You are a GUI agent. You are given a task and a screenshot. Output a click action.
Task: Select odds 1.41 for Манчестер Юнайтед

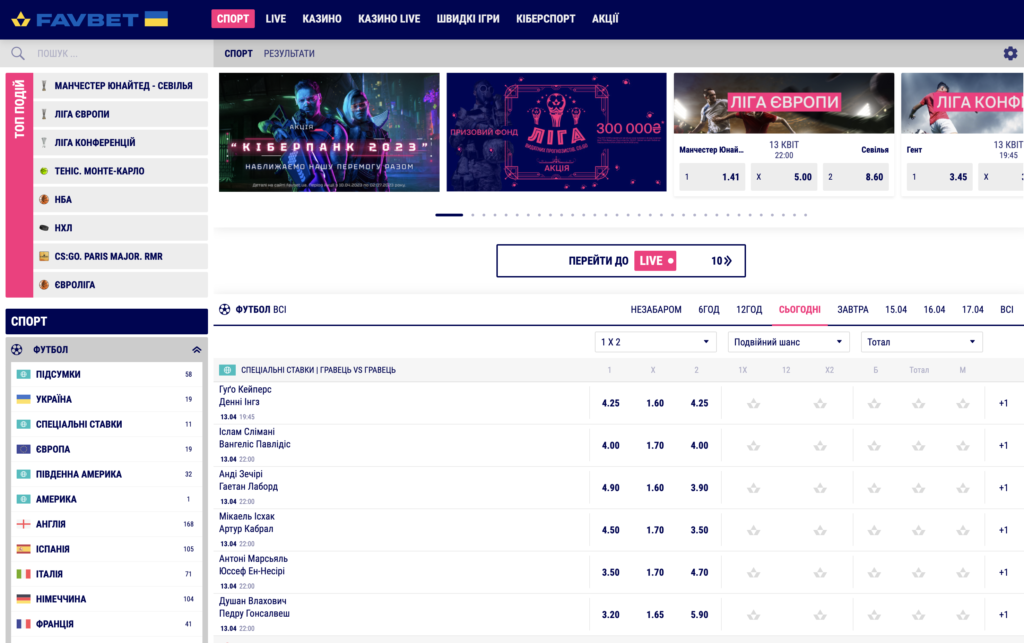click(x=712, y=177)
